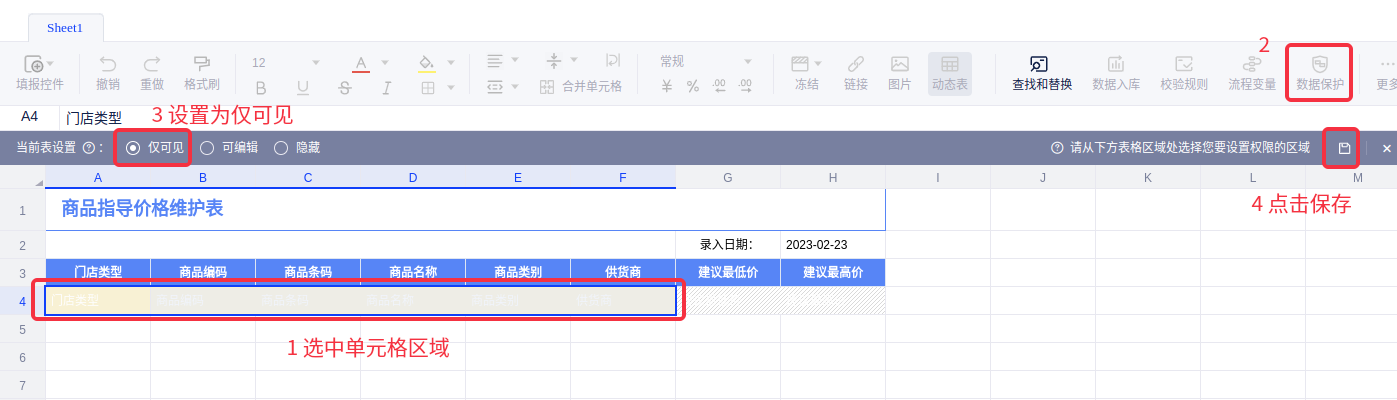Click the 数据入库 data import icon
The image size is (1397, 400).
[1116, 72]
